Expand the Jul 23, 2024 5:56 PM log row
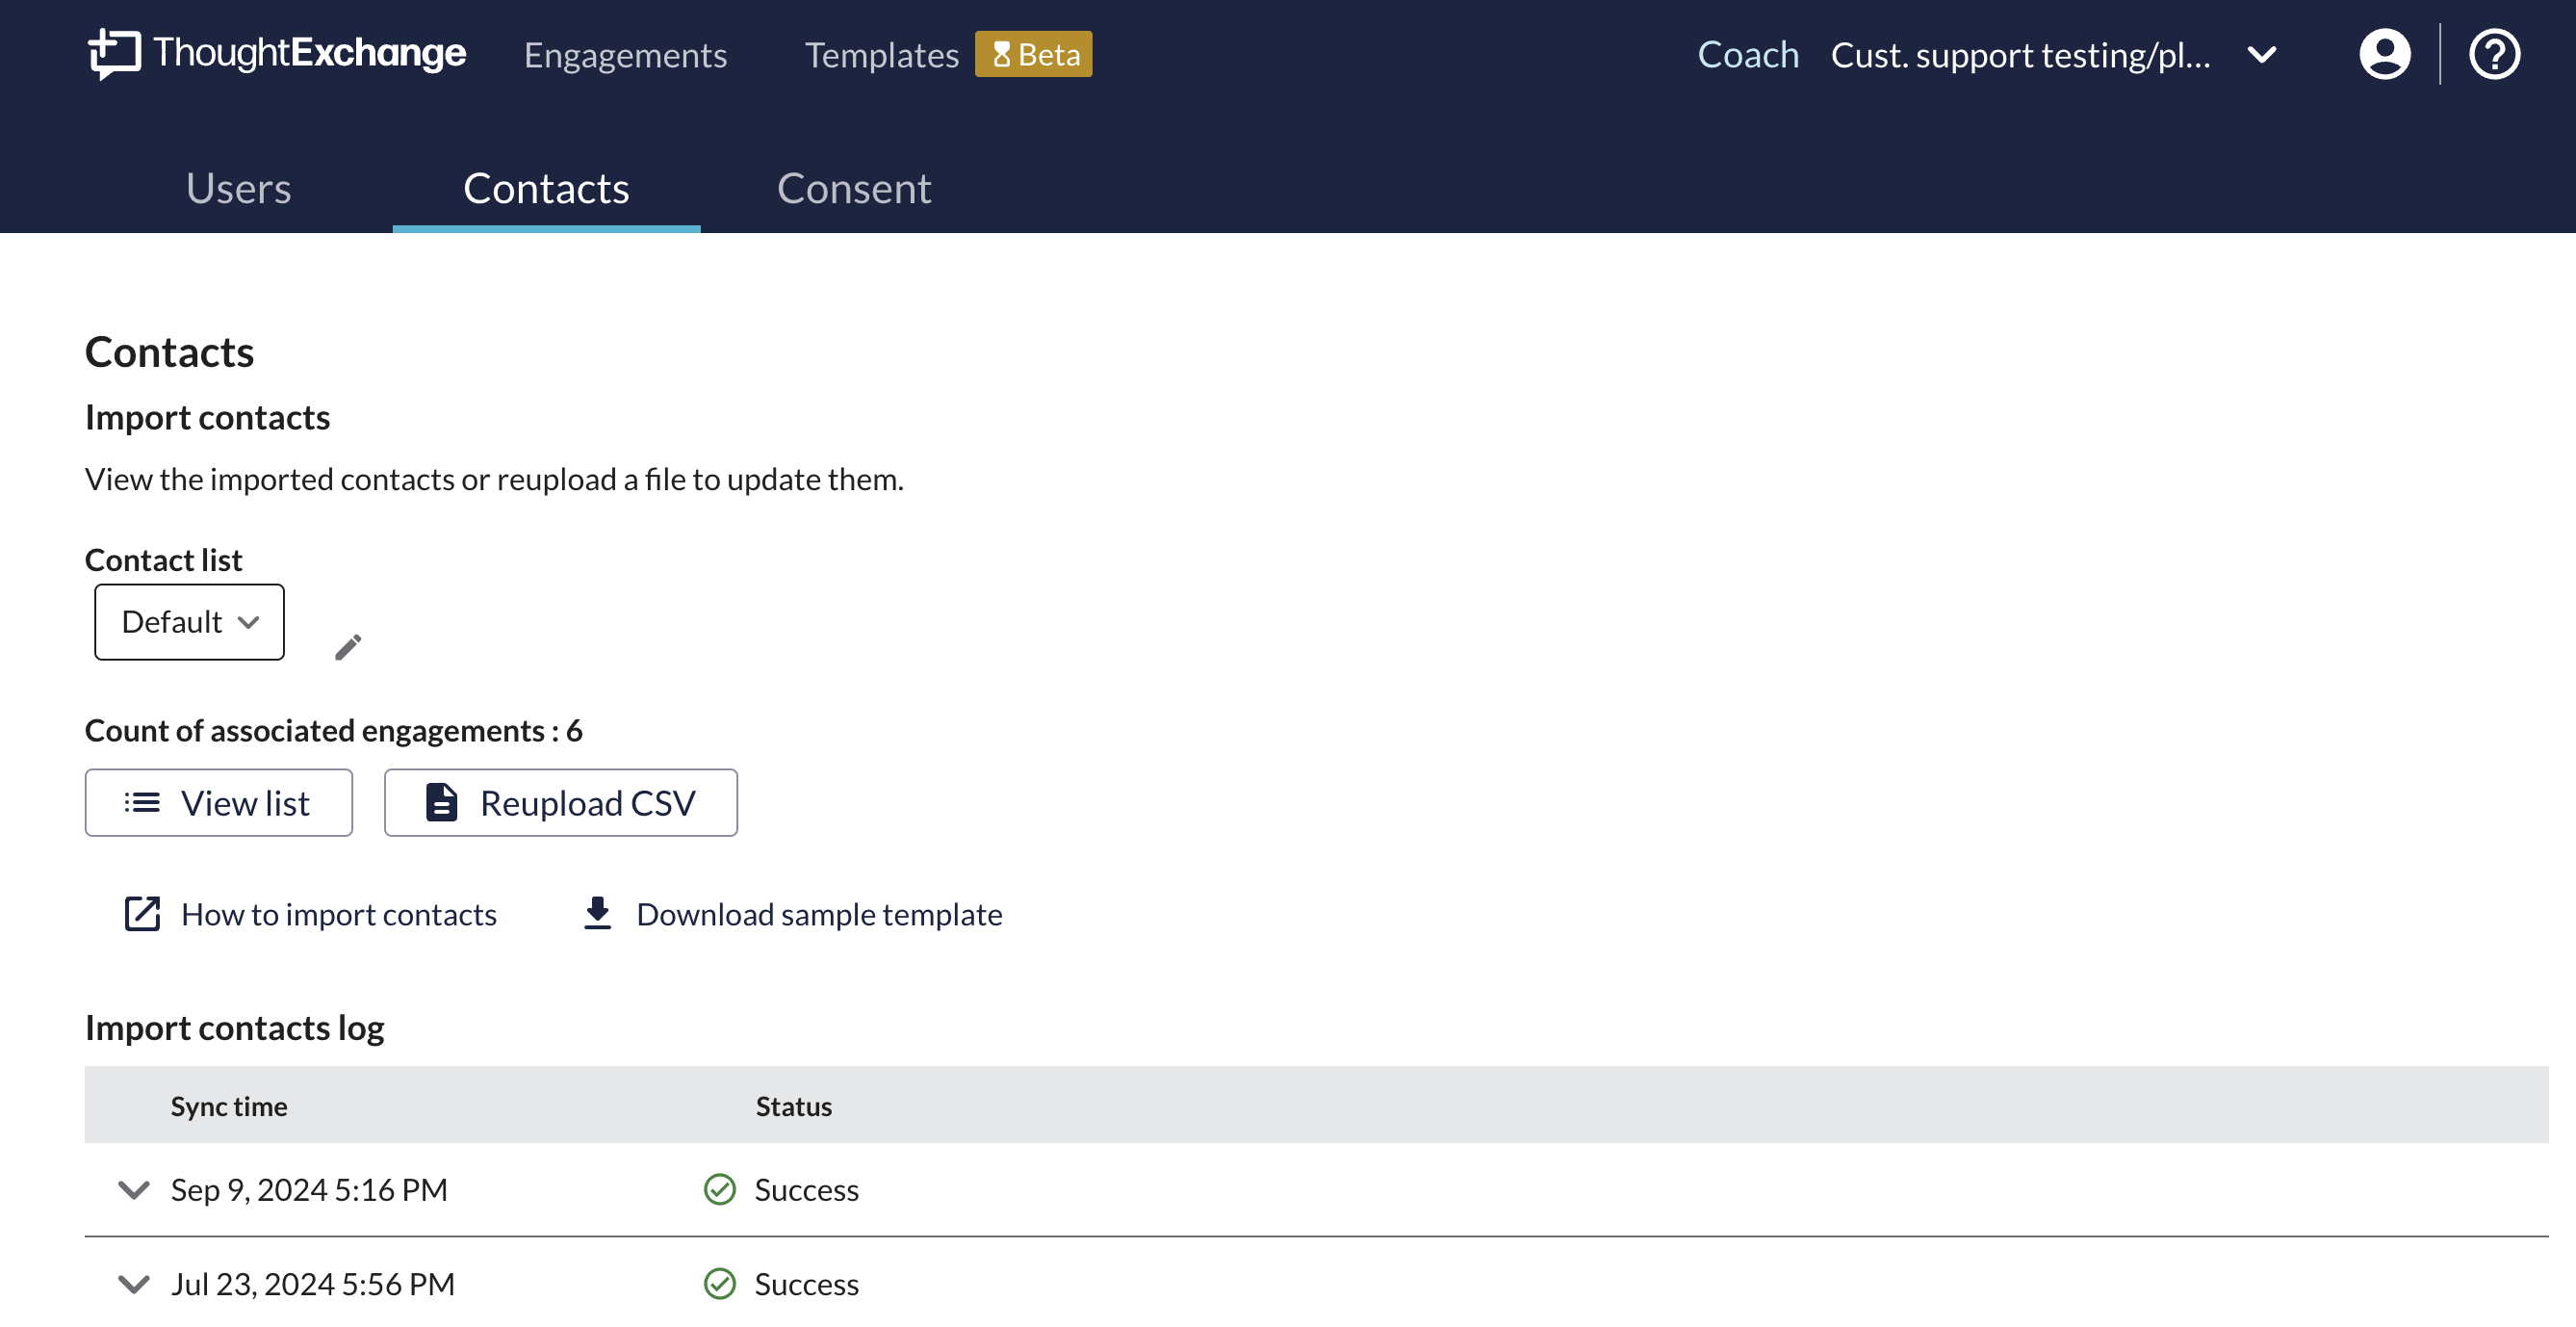Viewport: 2576px width, 1327px height. (134, 1283)
